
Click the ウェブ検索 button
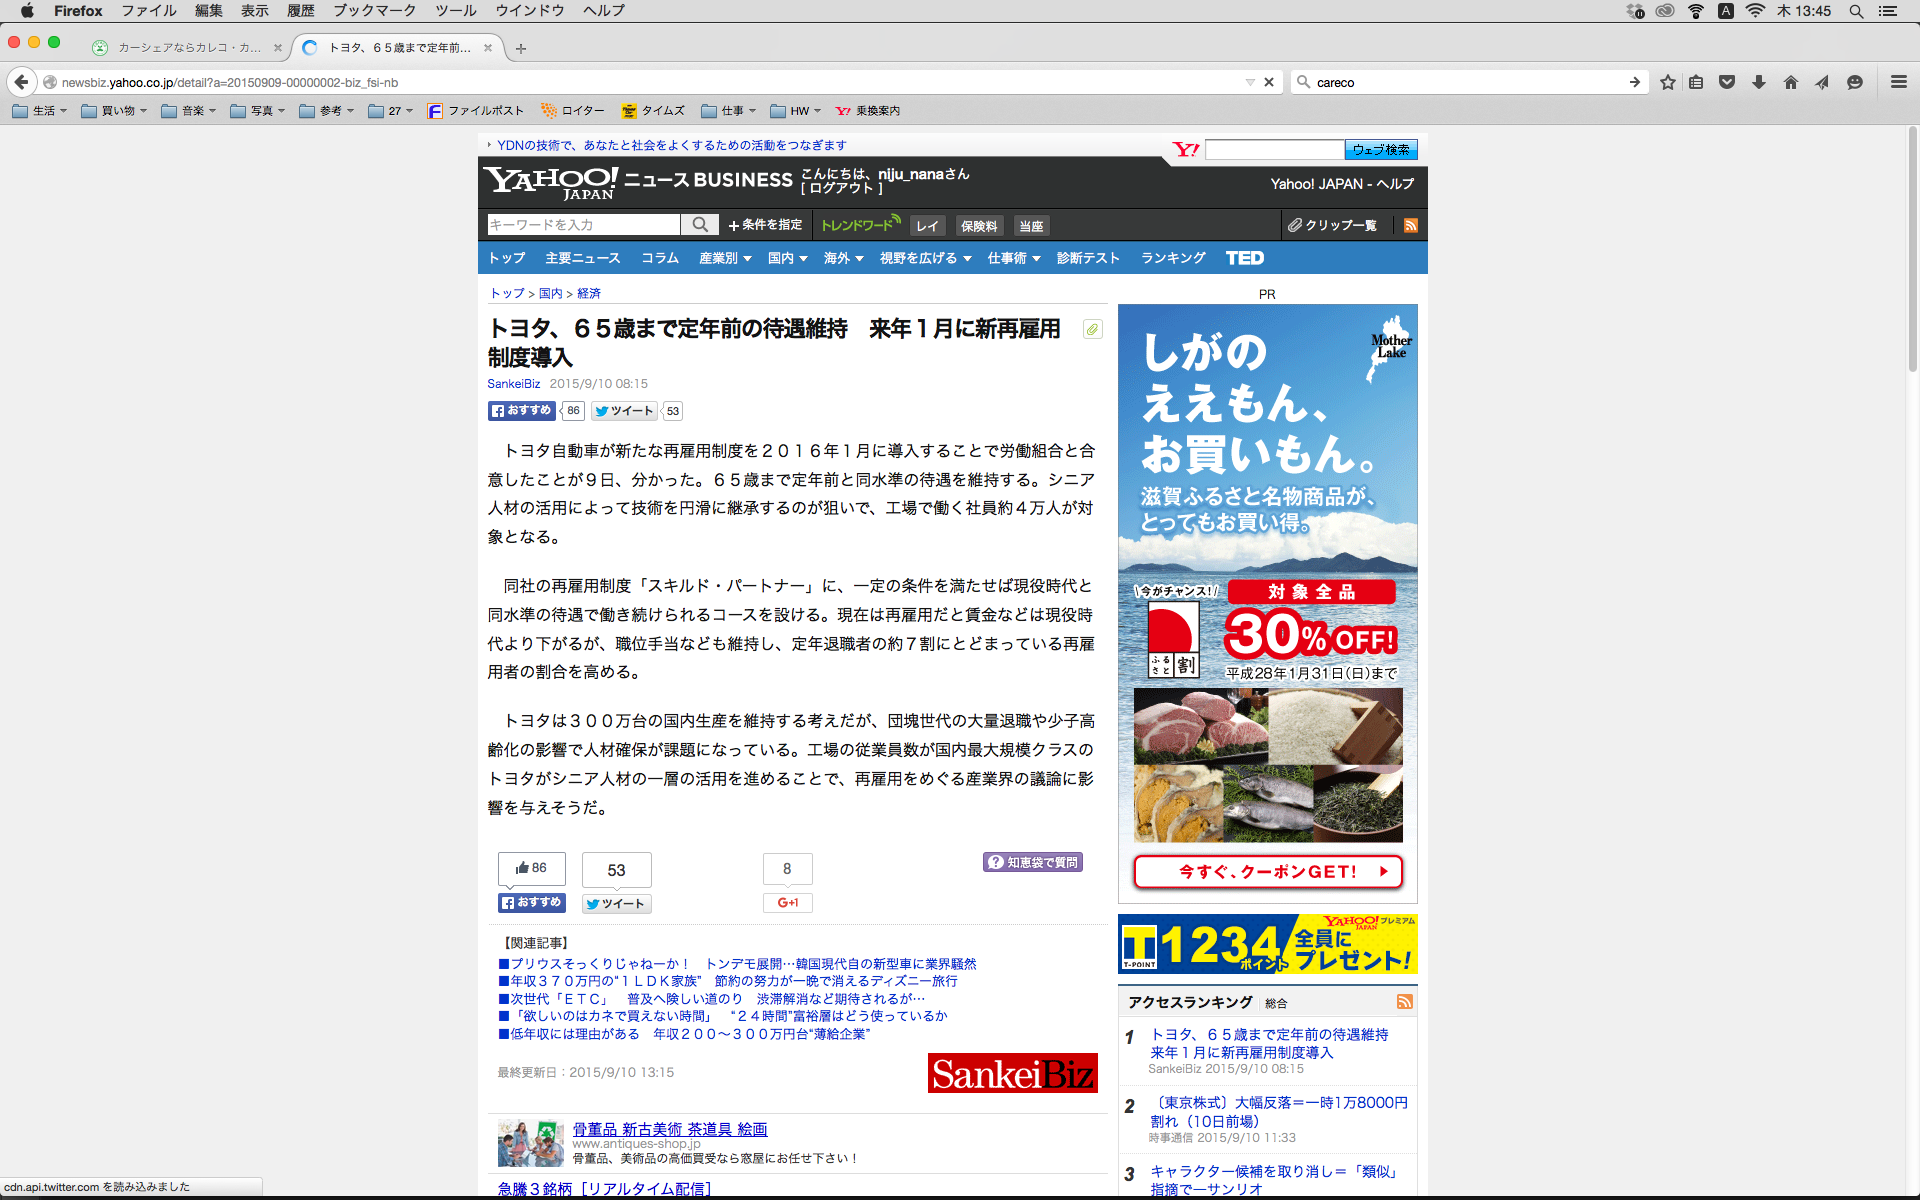tap(1380, 150)
